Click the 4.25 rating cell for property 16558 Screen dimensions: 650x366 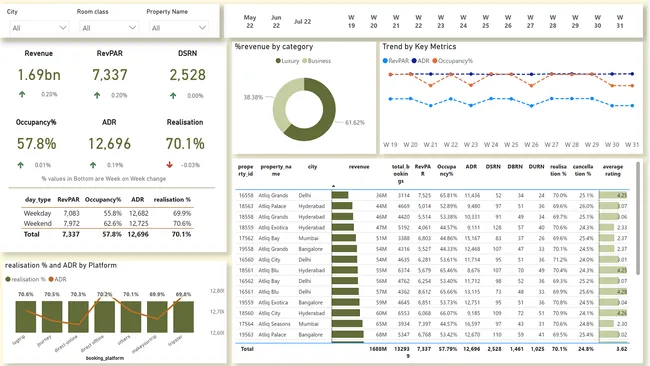tap(613, 195)
